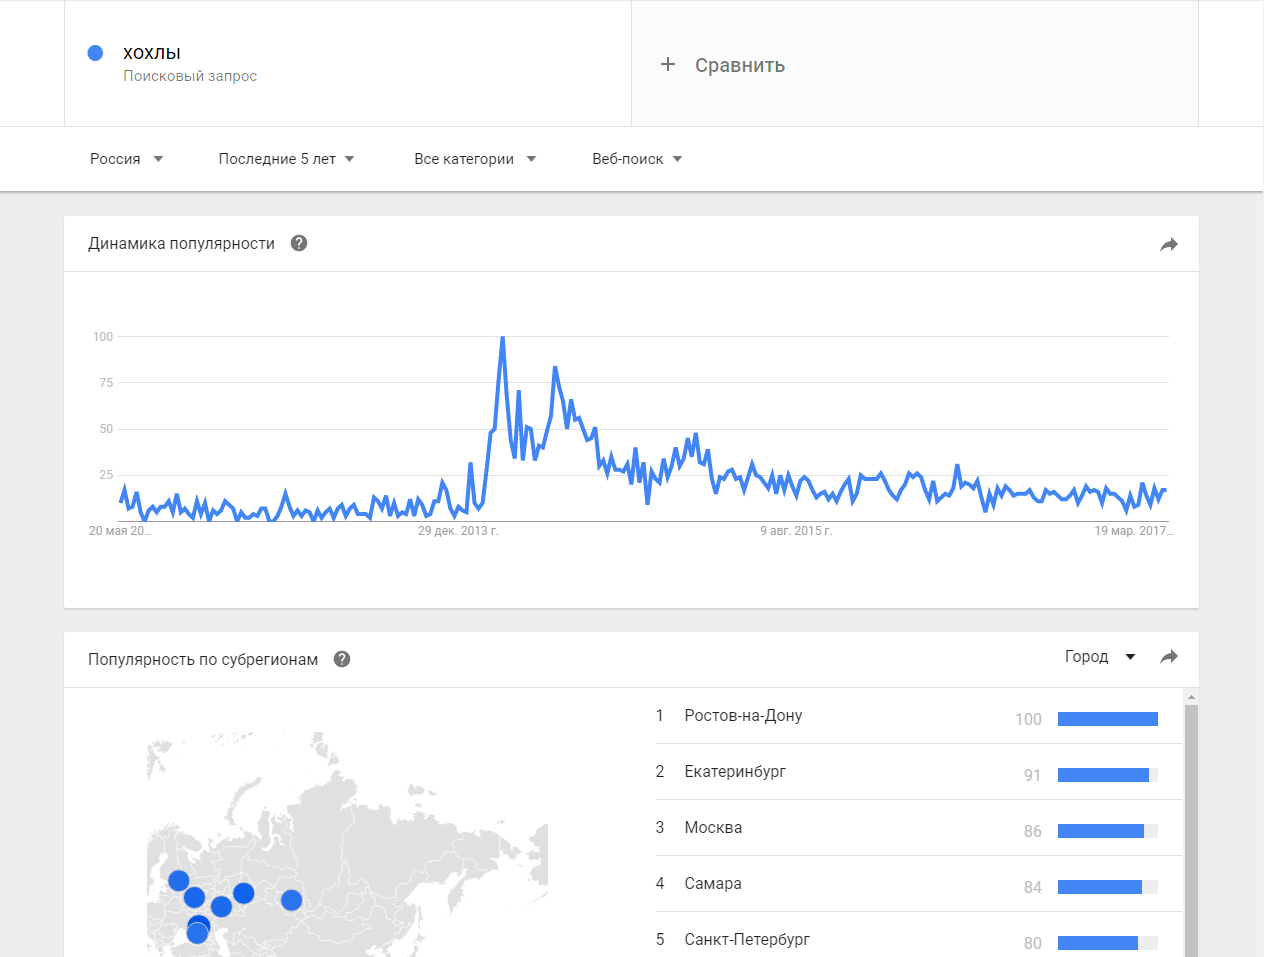Screen dimensions: 1264x957
Task: Click the city list scrollbar up arrow
Action: [x=1190, y=696]
